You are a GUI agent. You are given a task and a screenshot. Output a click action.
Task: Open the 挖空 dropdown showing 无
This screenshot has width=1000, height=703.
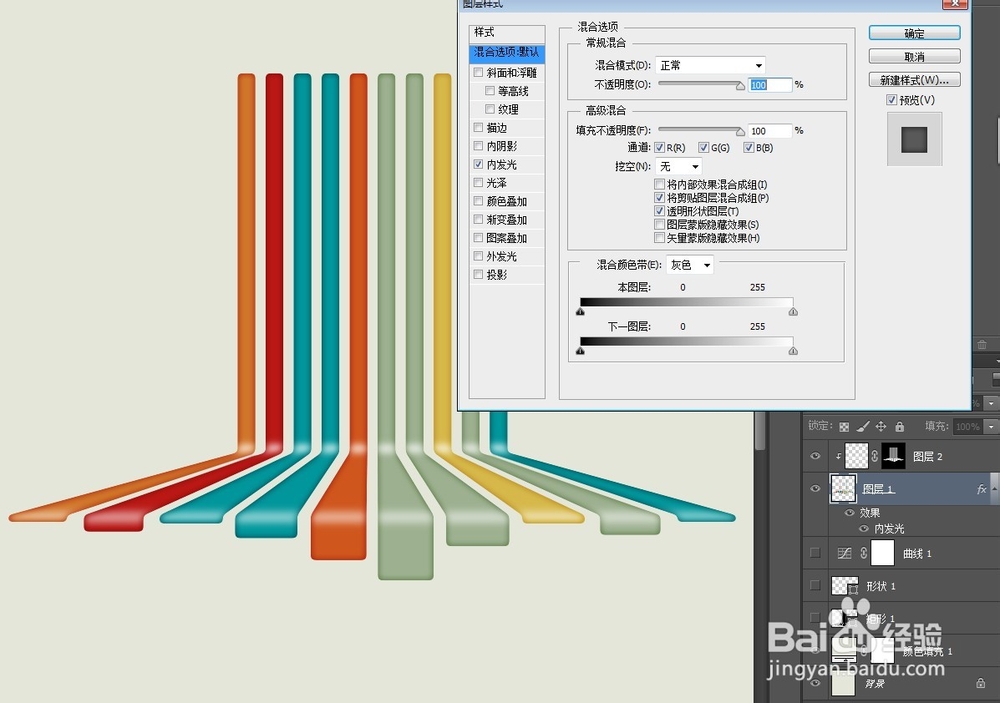679,166
